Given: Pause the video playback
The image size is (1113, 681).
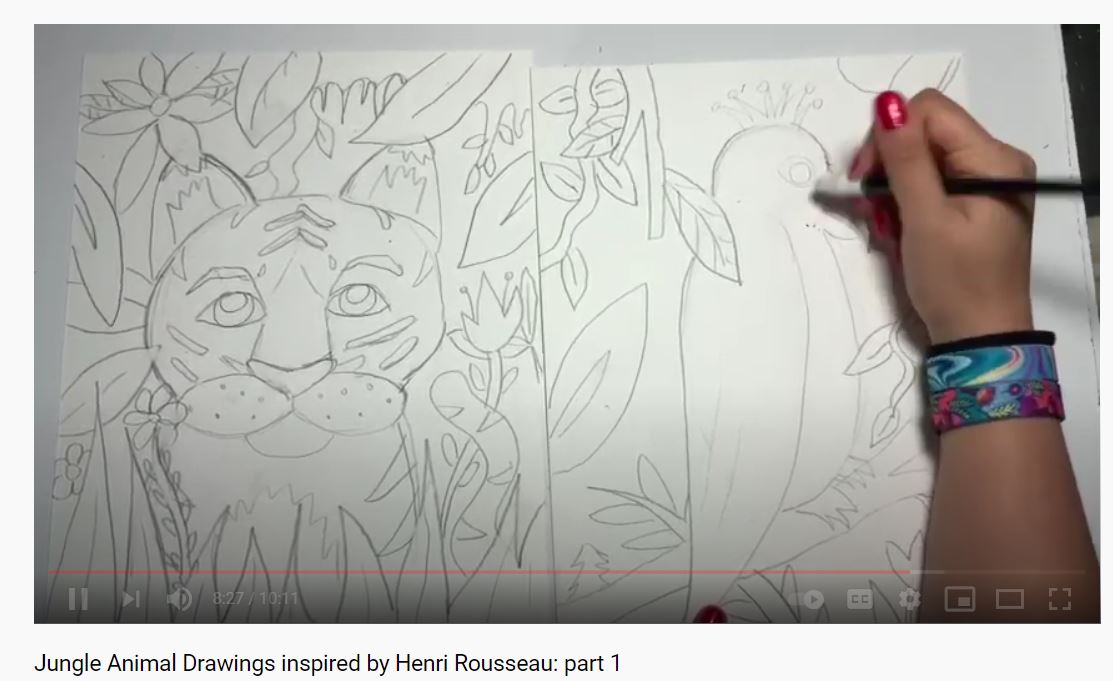Looking at the screenshot, I should tap(78, 599).
